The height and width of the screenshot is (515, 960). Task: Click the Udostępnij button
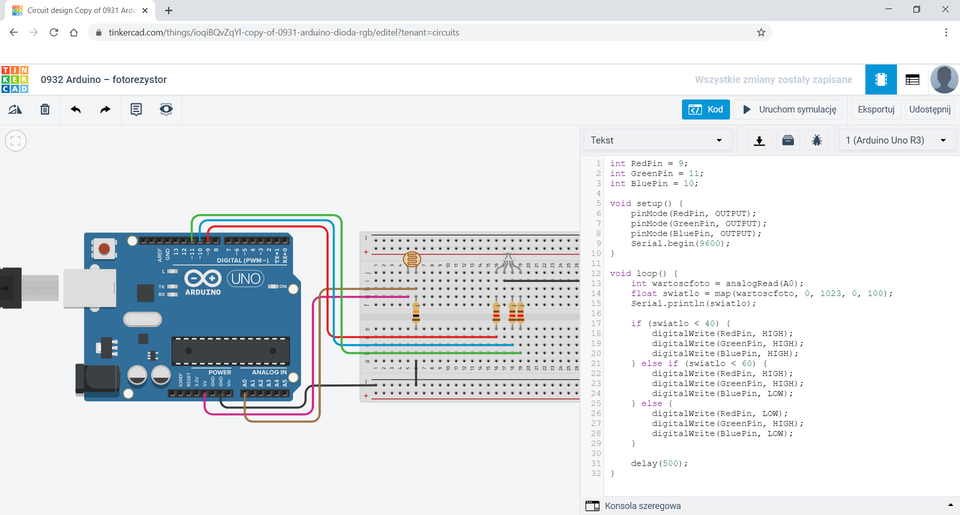coord(929,110)
